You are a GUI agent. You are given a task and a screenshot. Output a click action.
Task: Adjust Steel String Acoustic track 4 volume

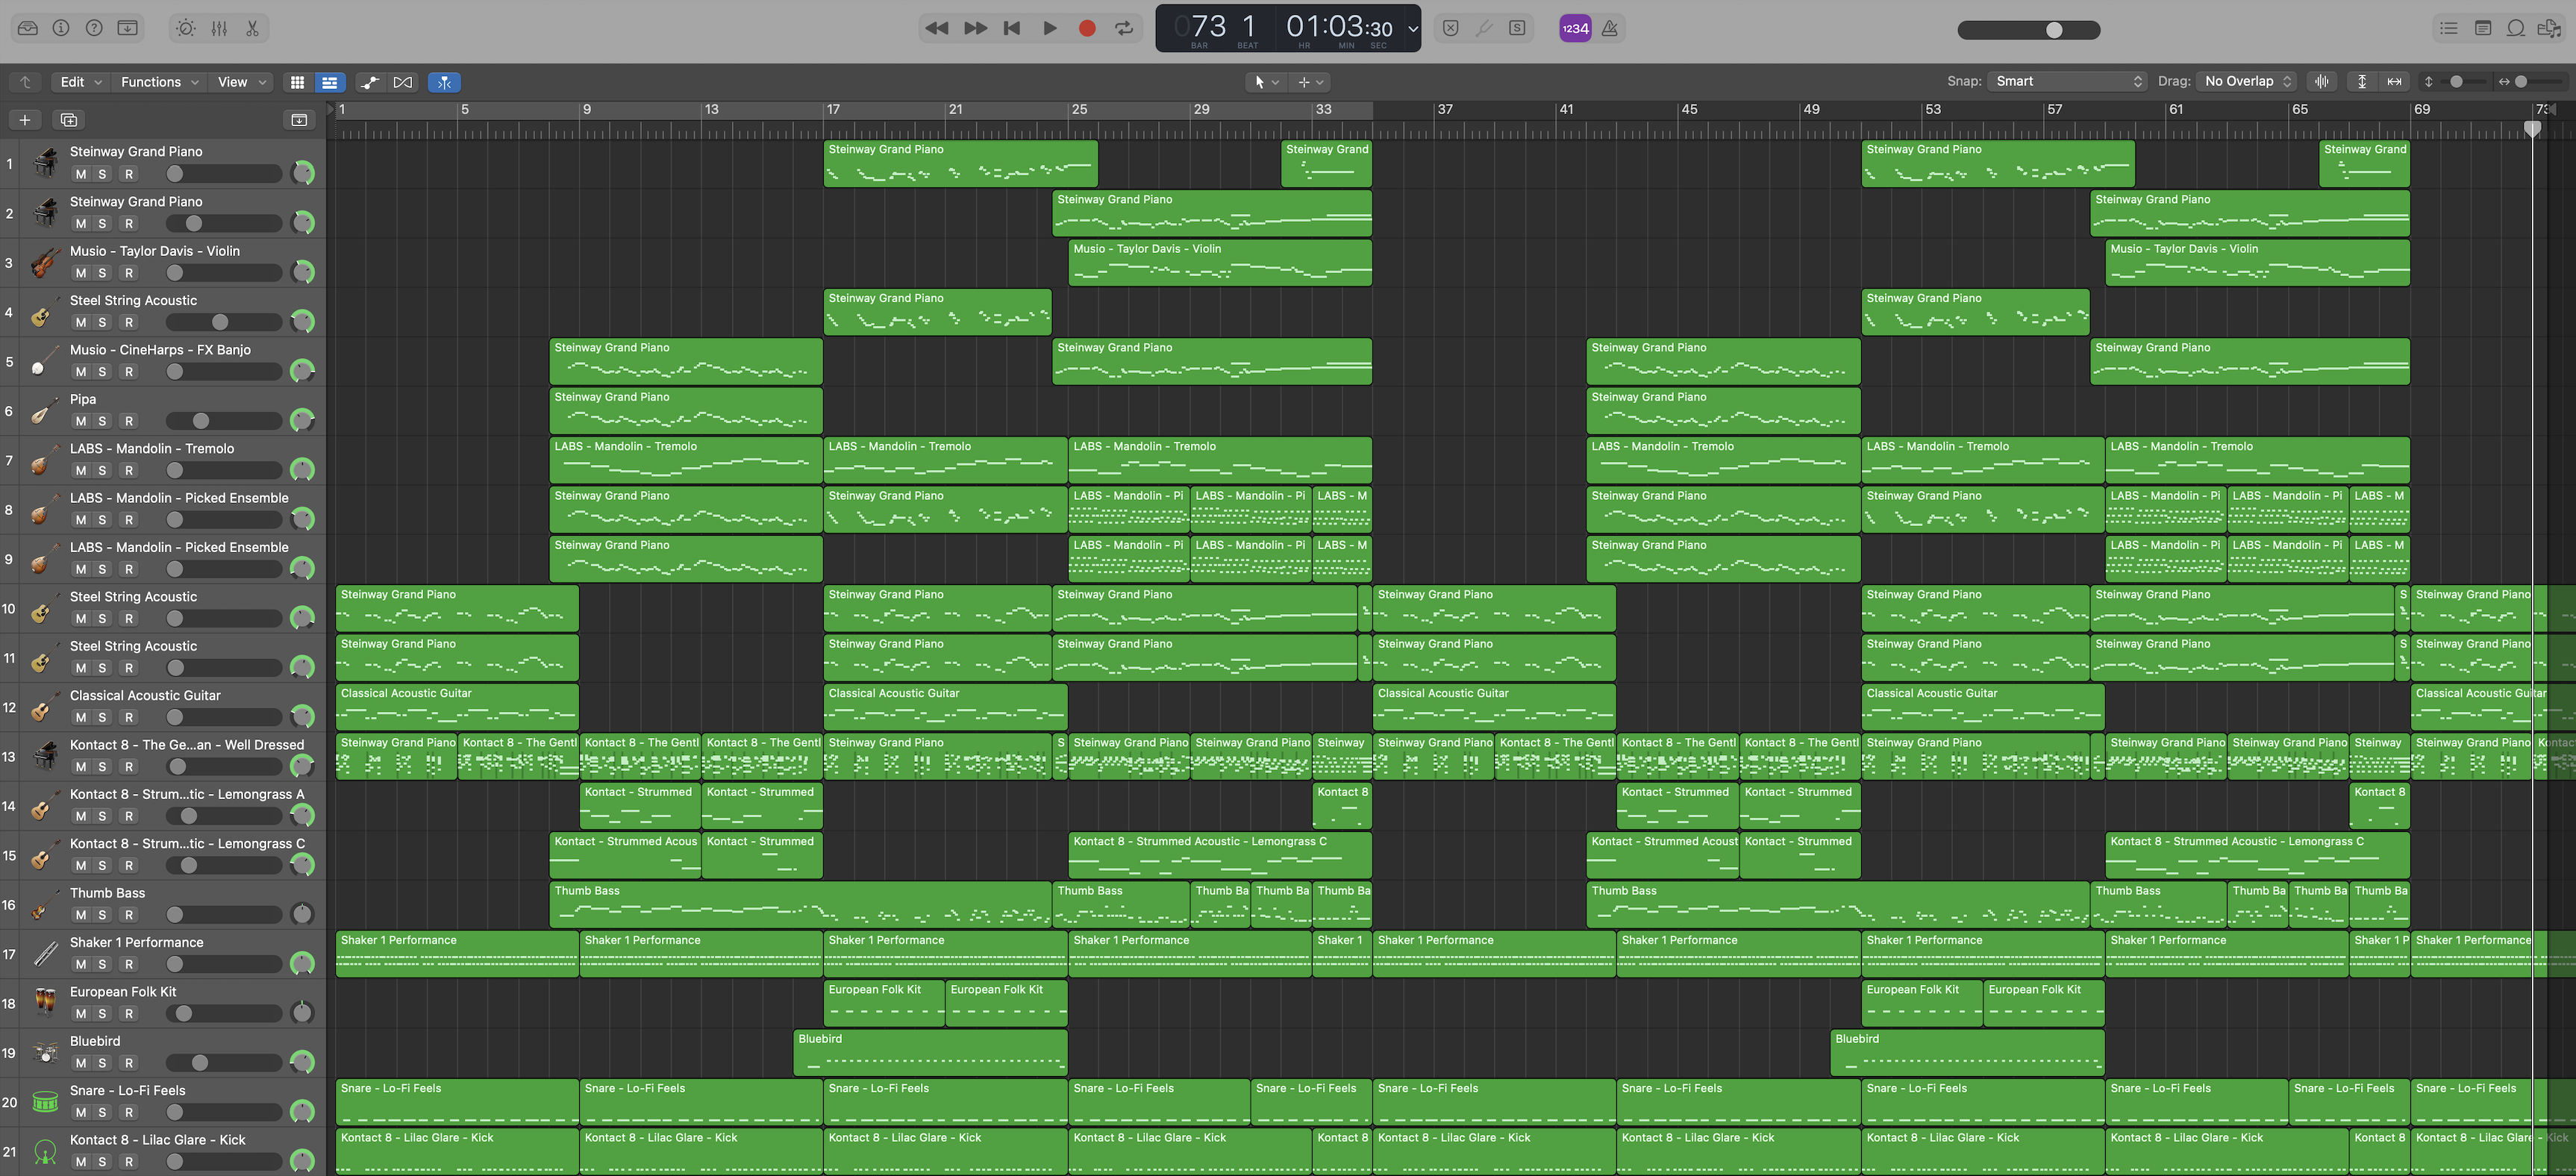point(223,322)
